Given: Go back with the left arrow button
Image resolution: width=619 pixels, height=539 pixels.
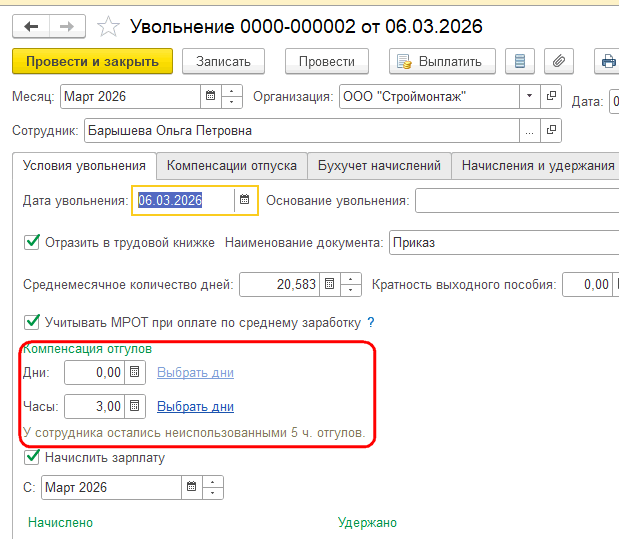Looking at the screenshot, I should [31, 27].
